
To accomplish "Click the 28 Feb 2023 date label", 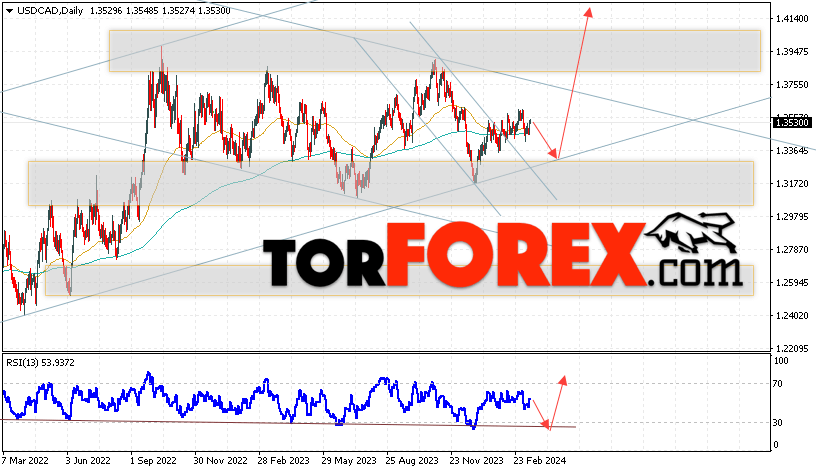I will tap(284, 461).
